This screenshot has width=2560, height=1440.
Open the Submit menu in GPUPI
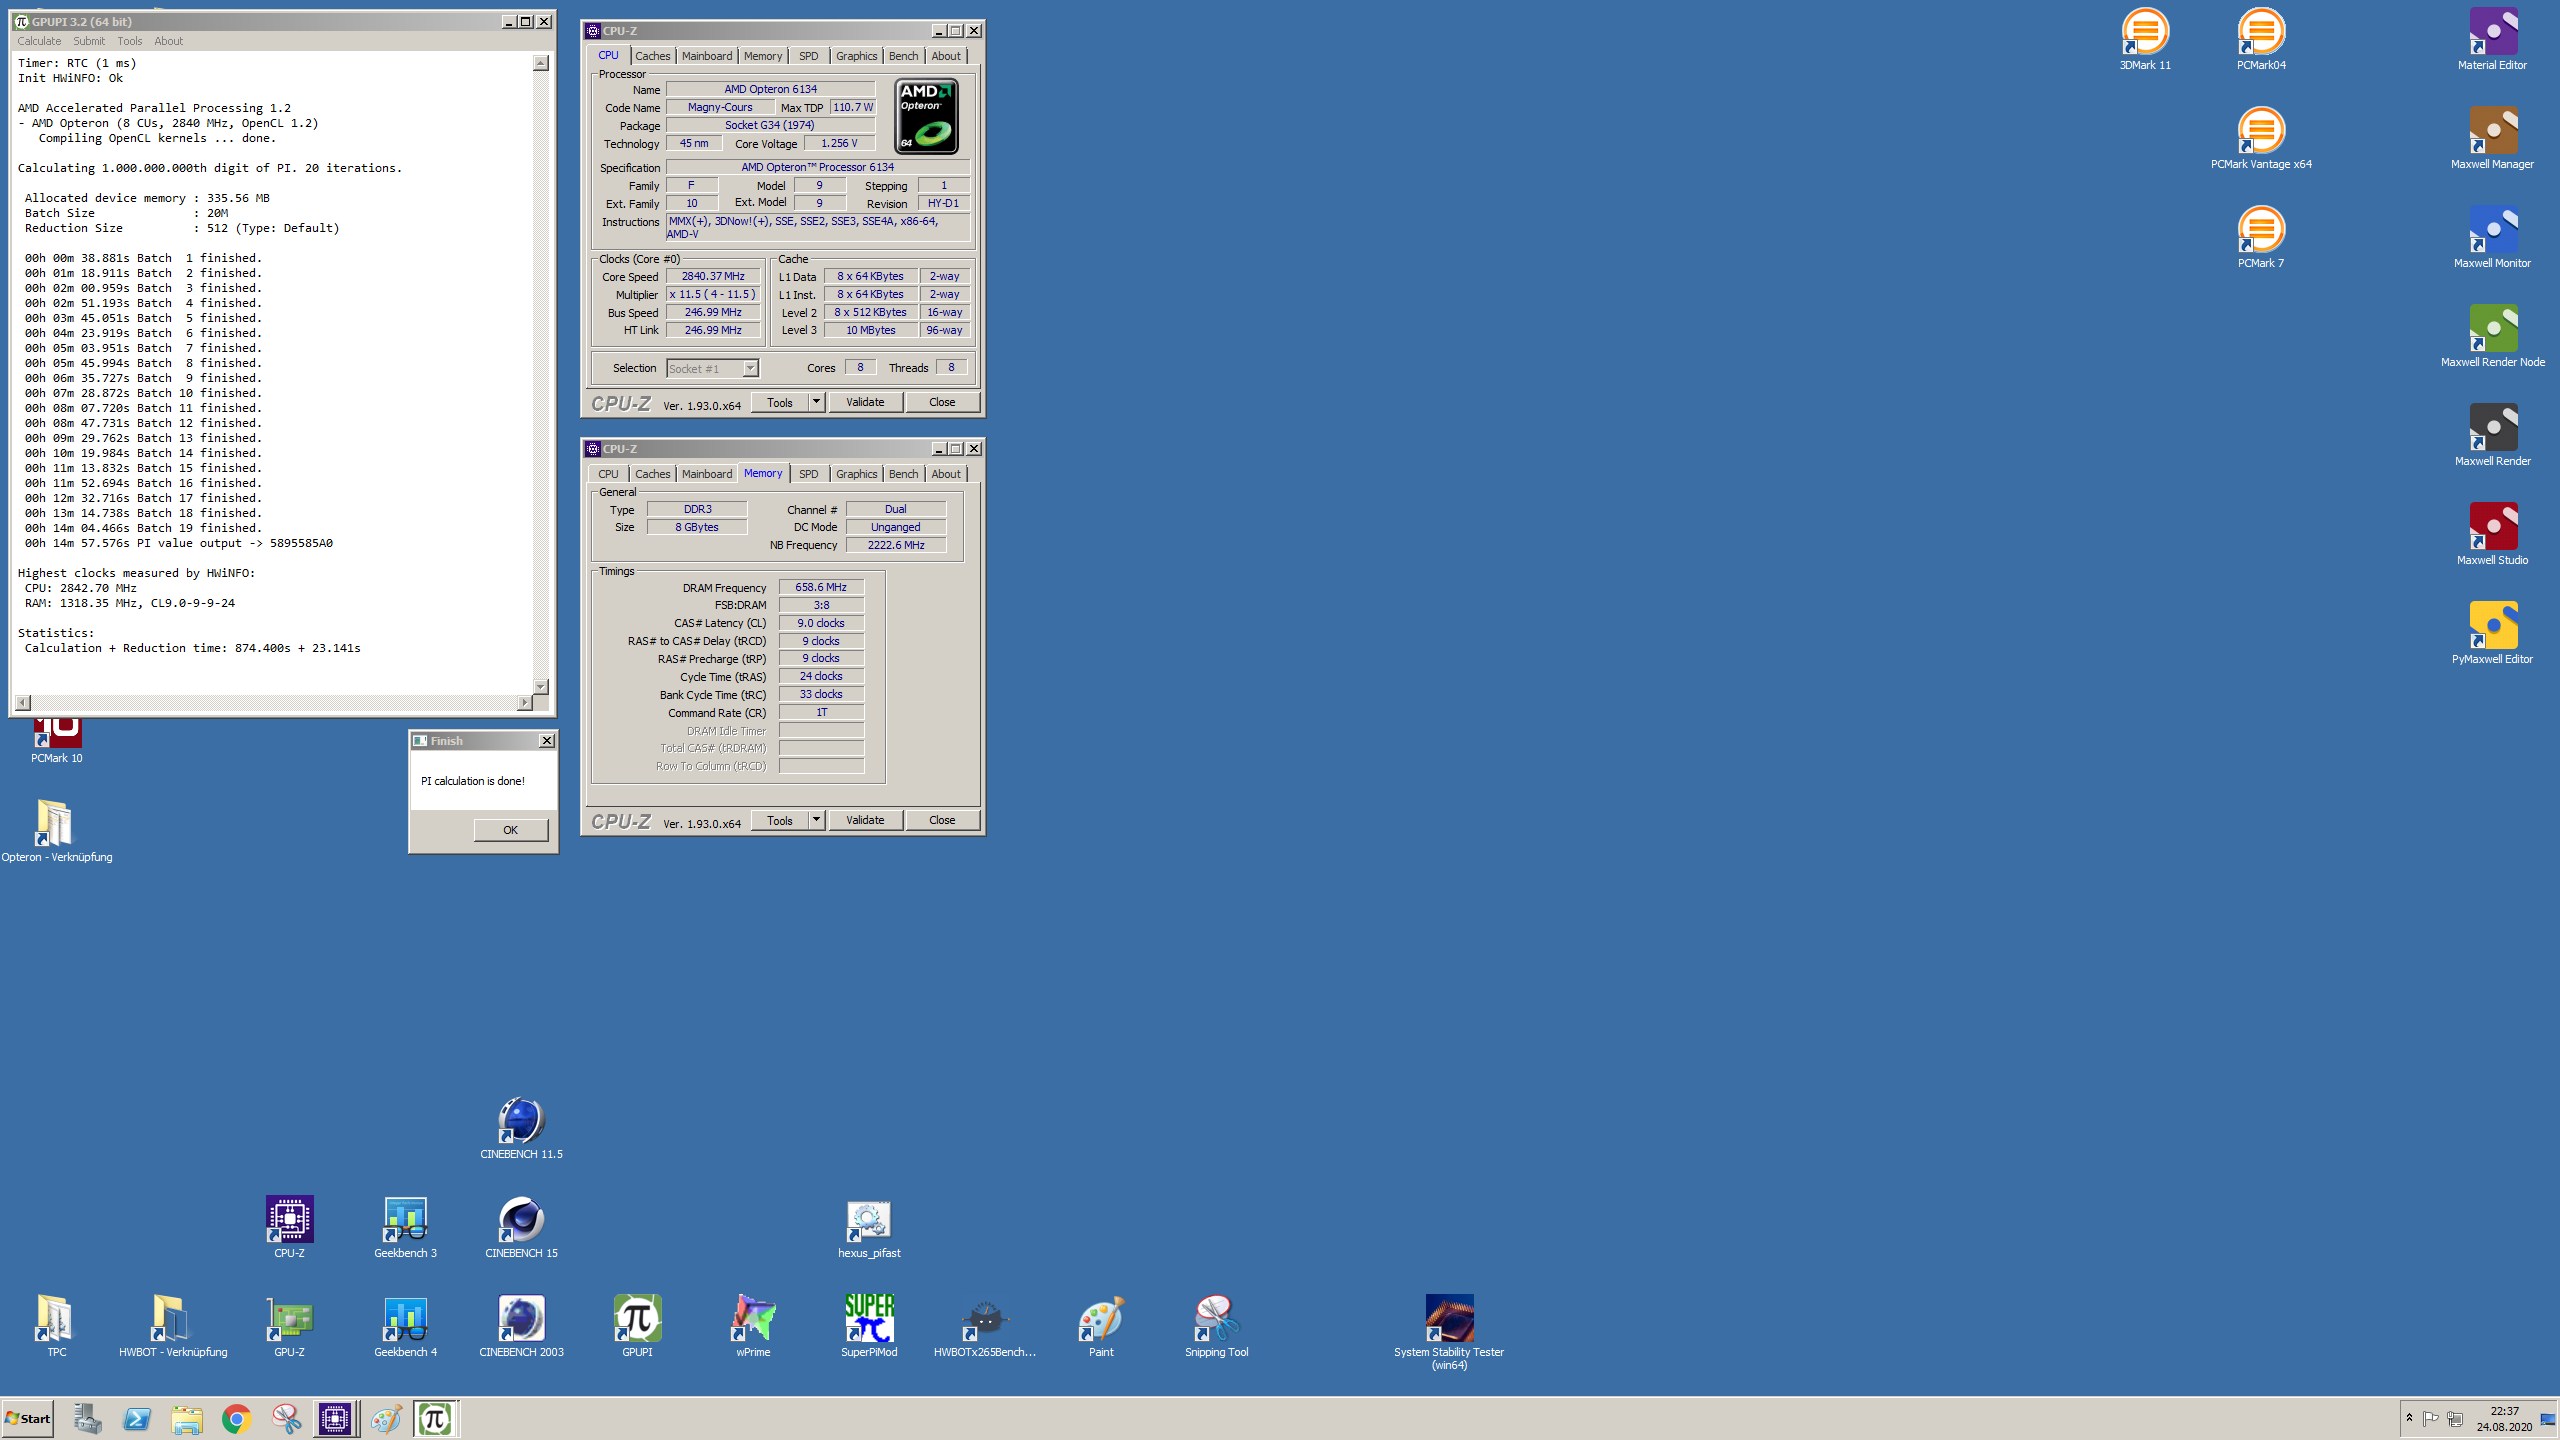coord(89,41)
